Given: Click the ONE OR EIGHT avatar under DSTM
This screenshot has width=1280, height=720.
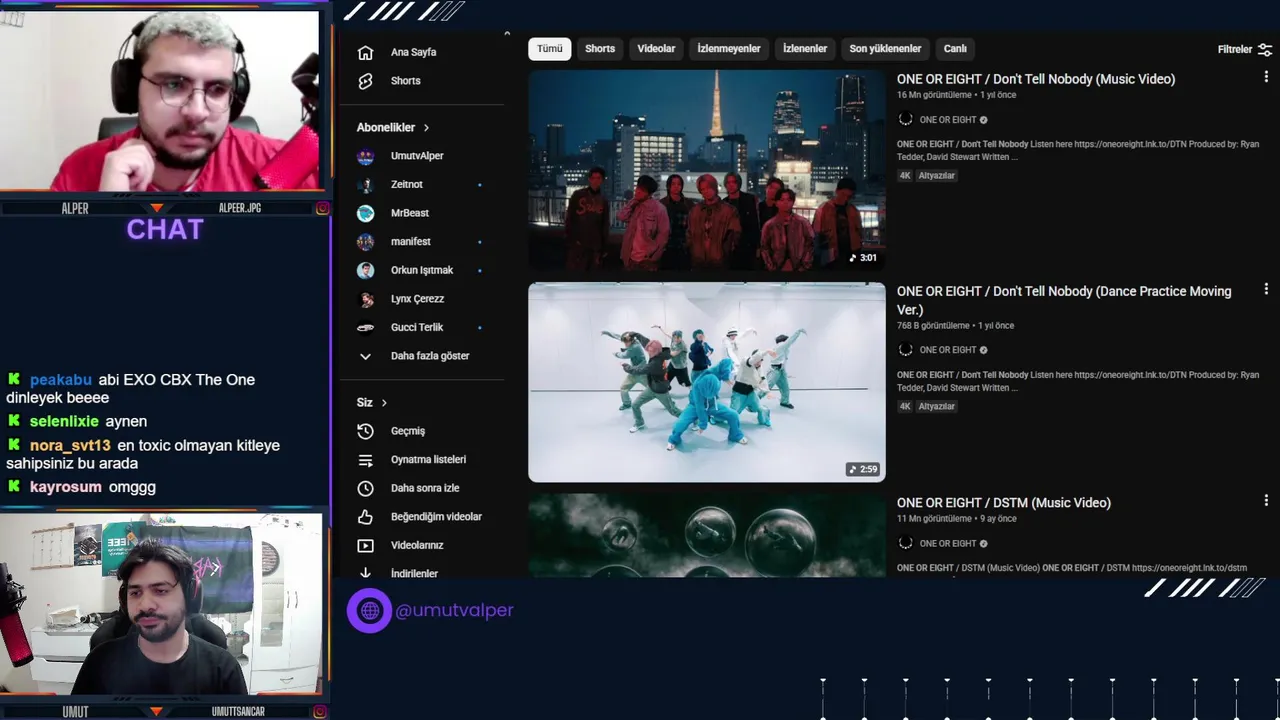Looking at the screenshot, I should coord(905,543).
